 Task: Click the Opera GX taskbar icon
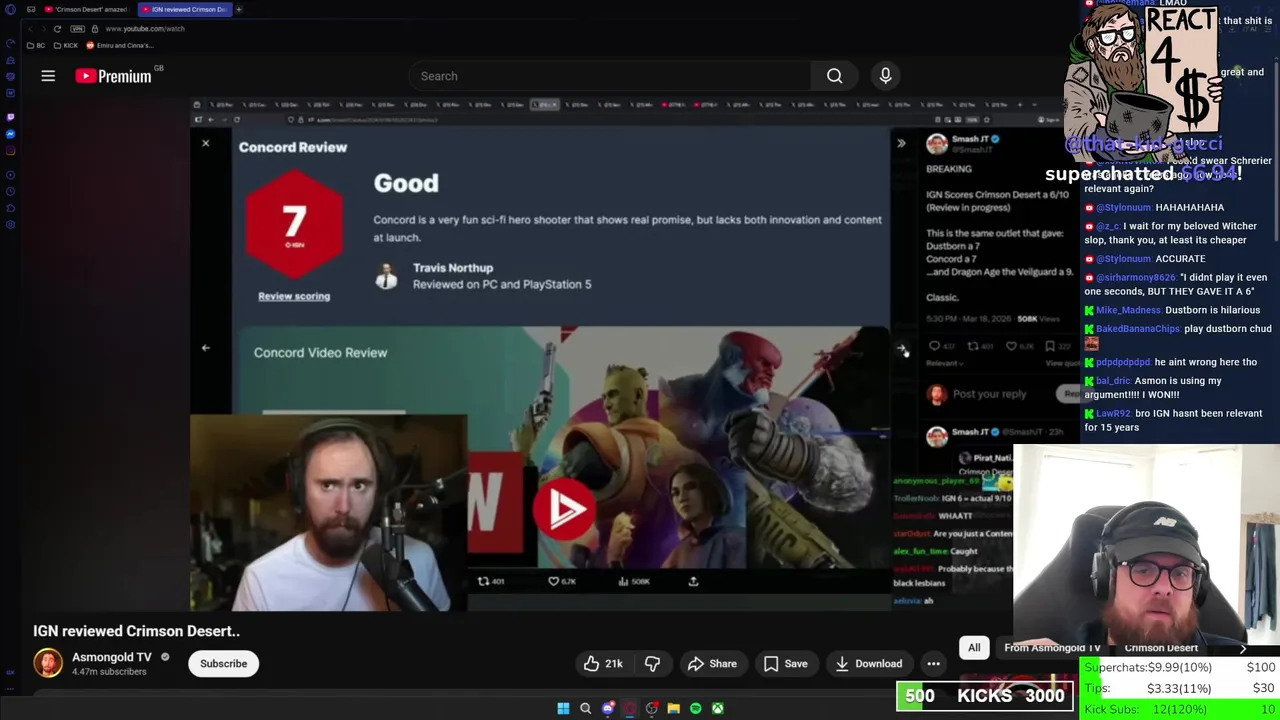(630, 708)
